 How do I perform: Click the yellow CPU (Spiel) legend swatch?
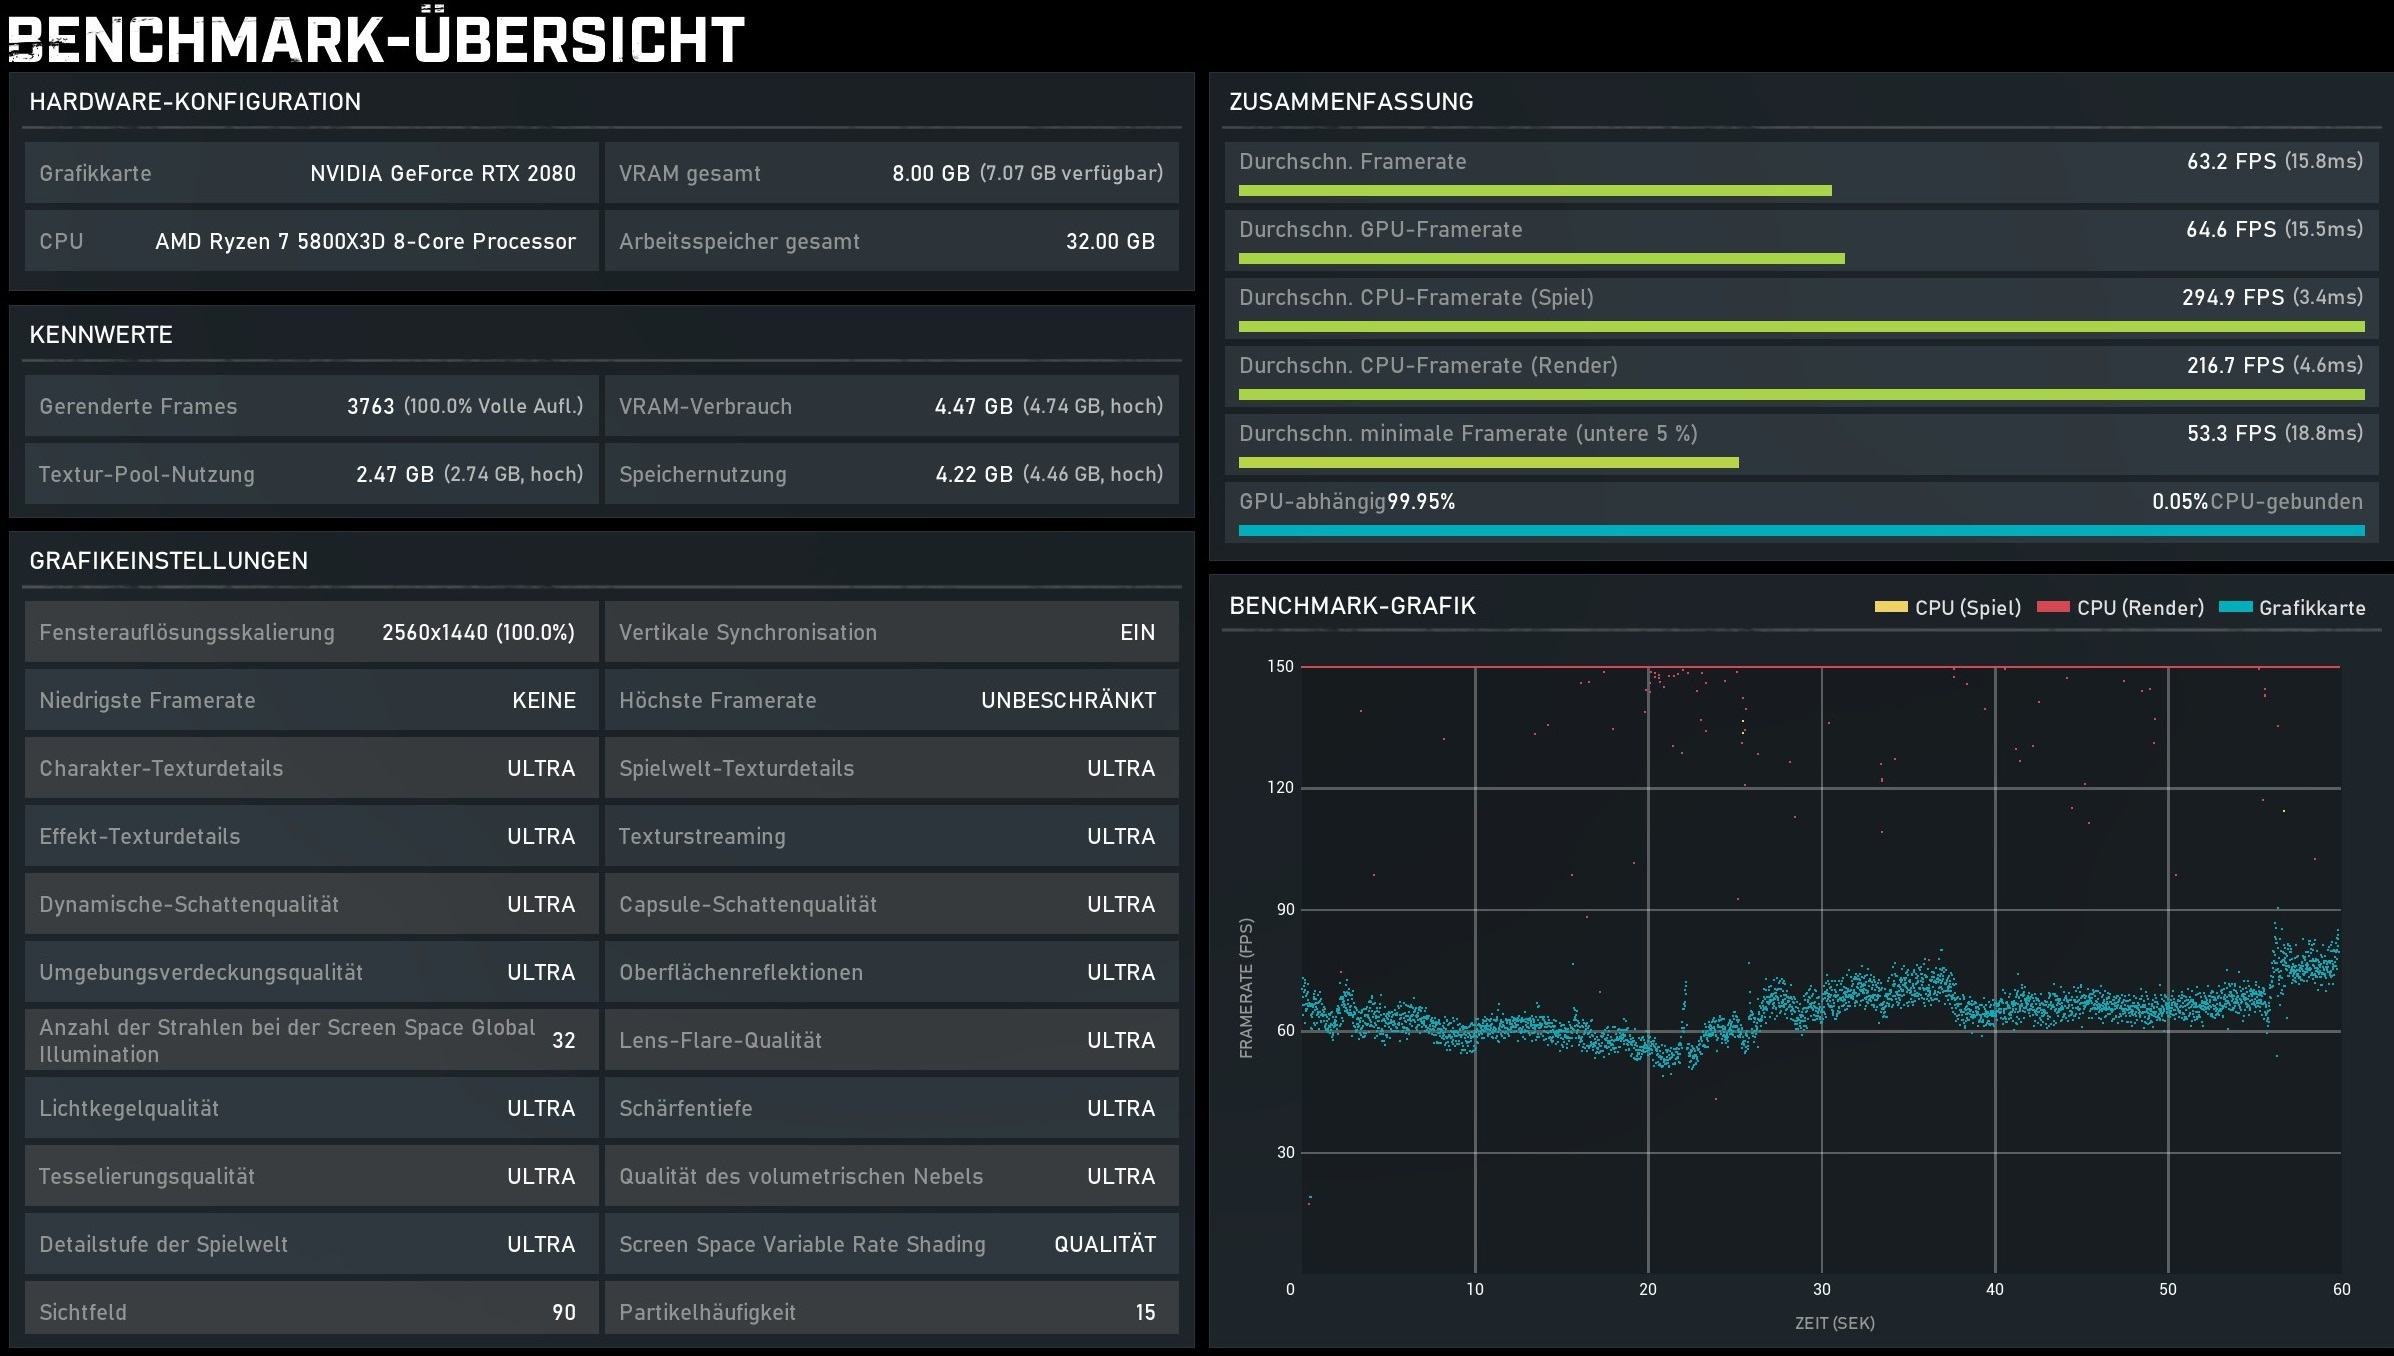[1890, 607]
